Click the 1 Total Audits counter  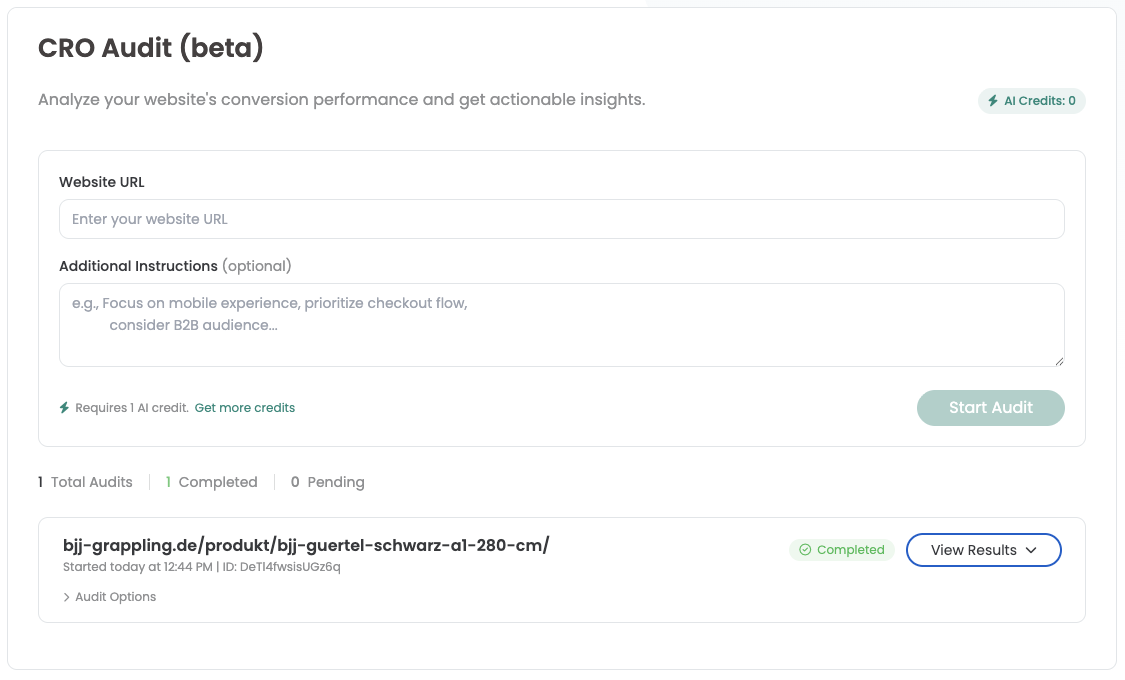click(x=85, y=482)
